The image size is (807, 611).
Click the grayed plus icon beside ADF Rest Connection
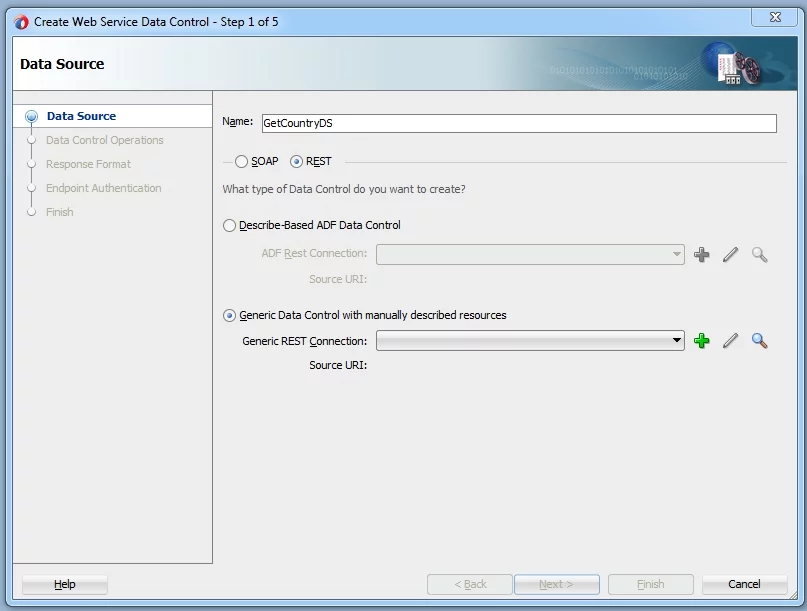701,255
